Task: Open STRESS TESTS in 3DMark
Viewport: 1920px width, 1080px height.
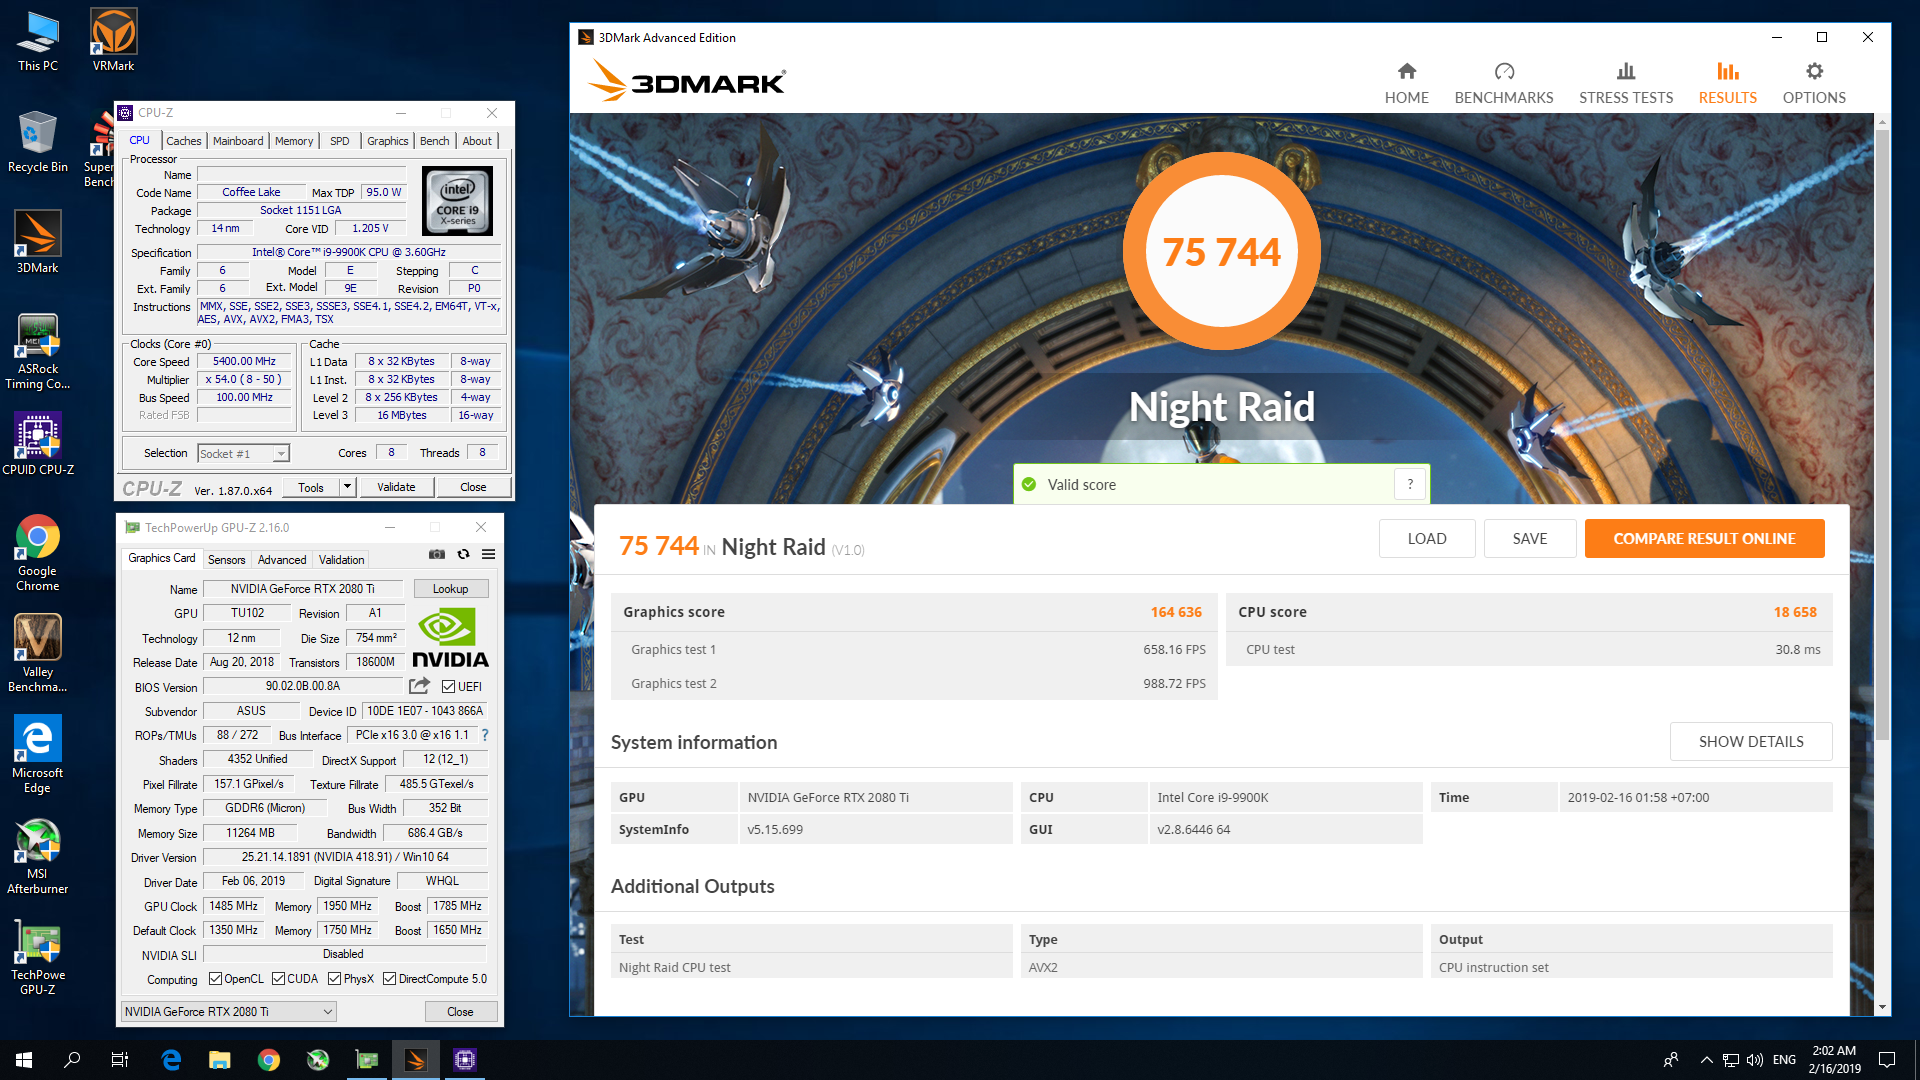Action: pos(1625,83)
